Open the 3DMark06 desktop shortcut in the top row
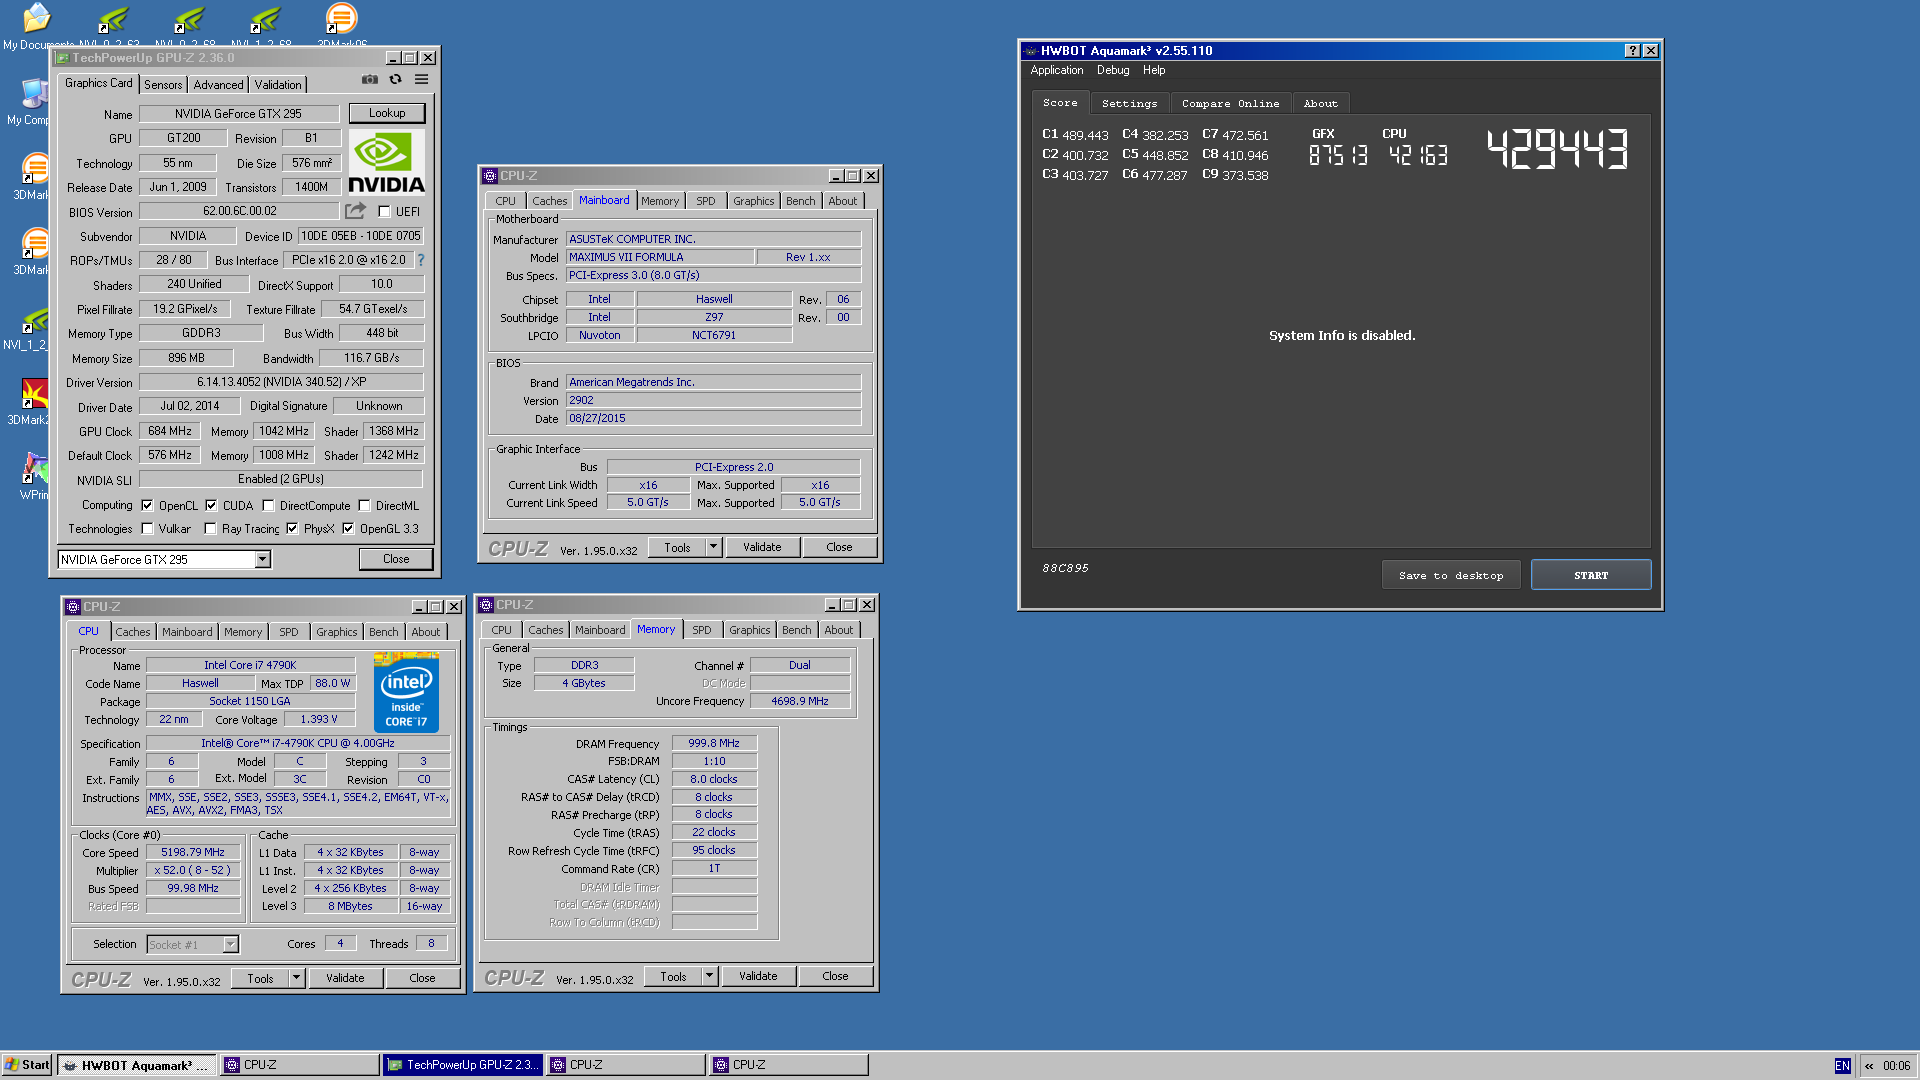1920x1080 pixels. click(341, 18)
